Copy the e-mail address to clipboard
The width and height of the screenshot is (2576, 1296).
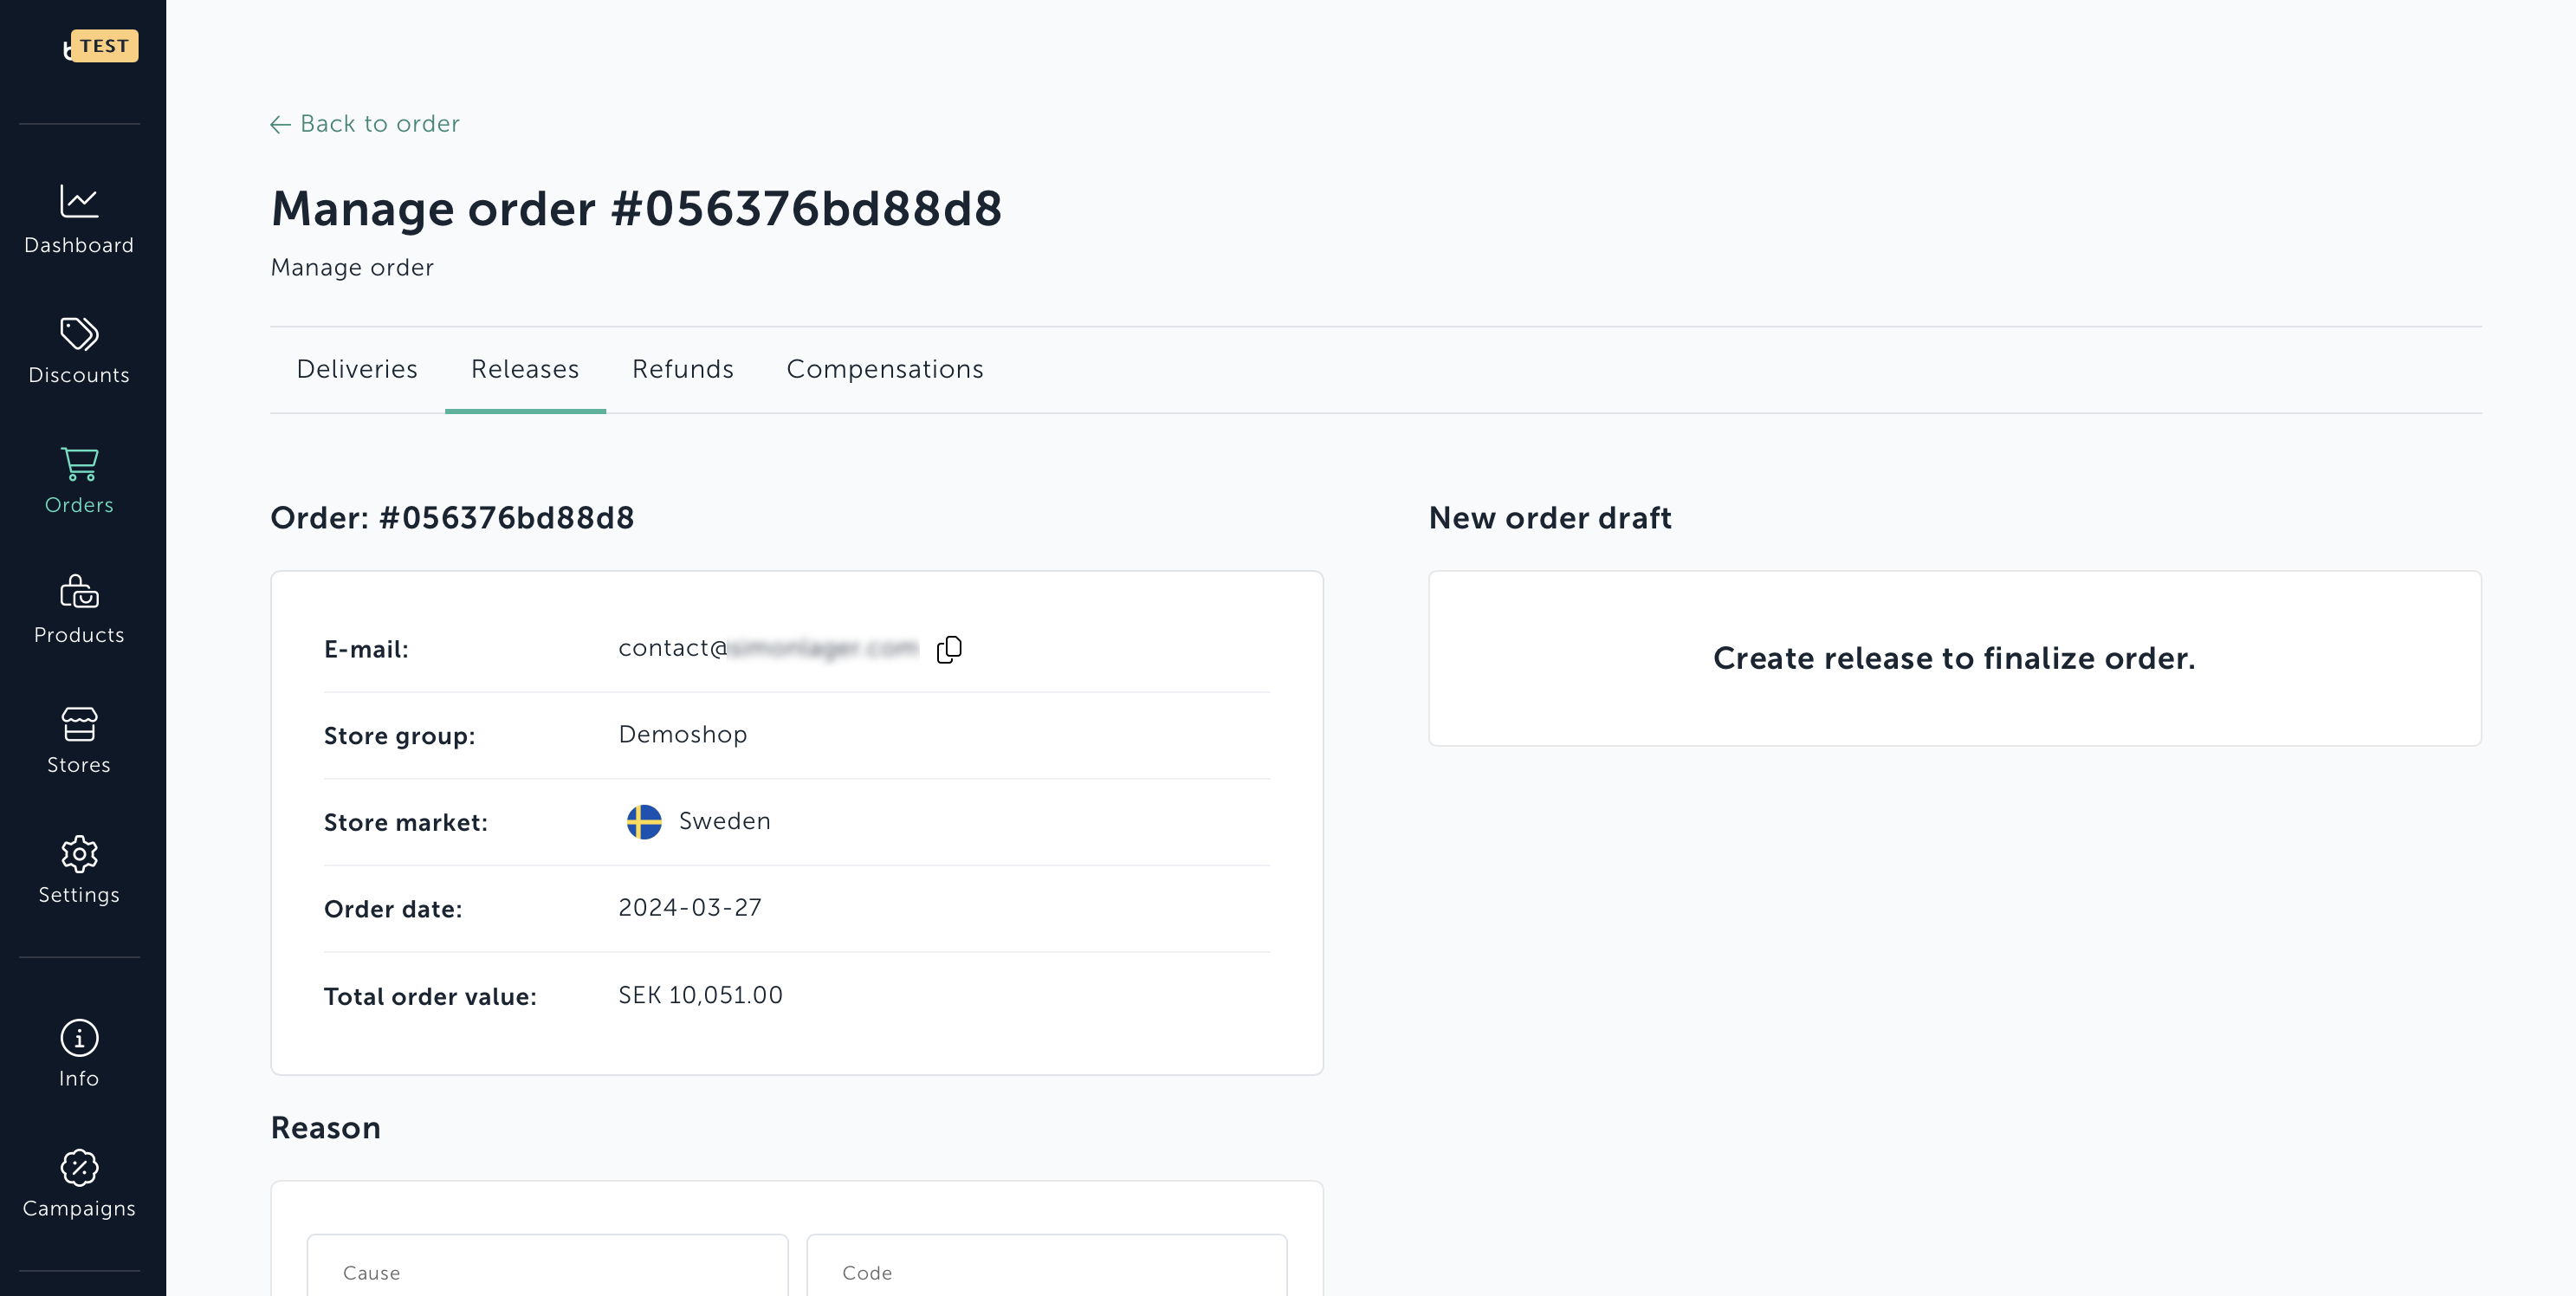pyautogui.click(x=949, y=650)
